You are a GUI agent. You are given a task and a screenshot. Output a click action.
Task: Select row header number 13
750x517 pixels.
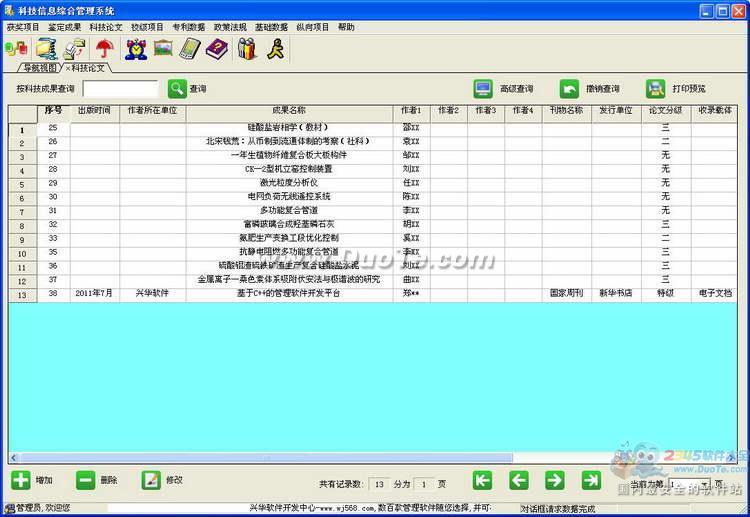pyautogui.click(x=22, y=295)
